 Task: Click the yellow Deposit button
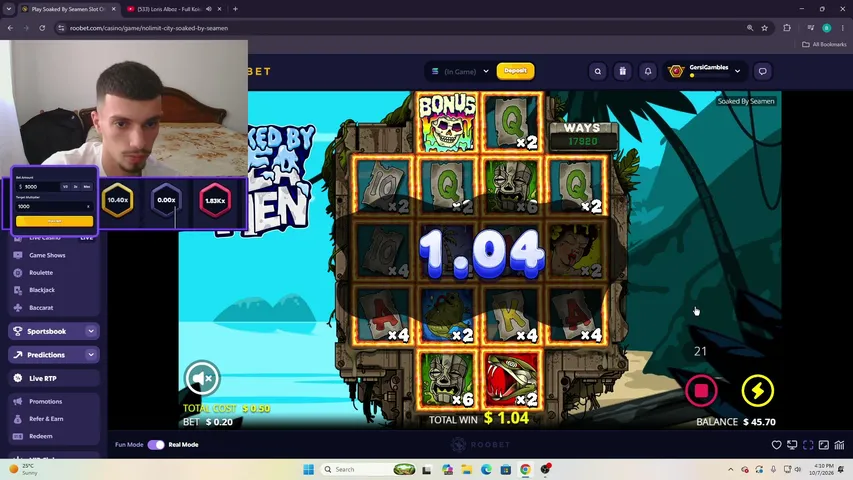coord(515,71)
